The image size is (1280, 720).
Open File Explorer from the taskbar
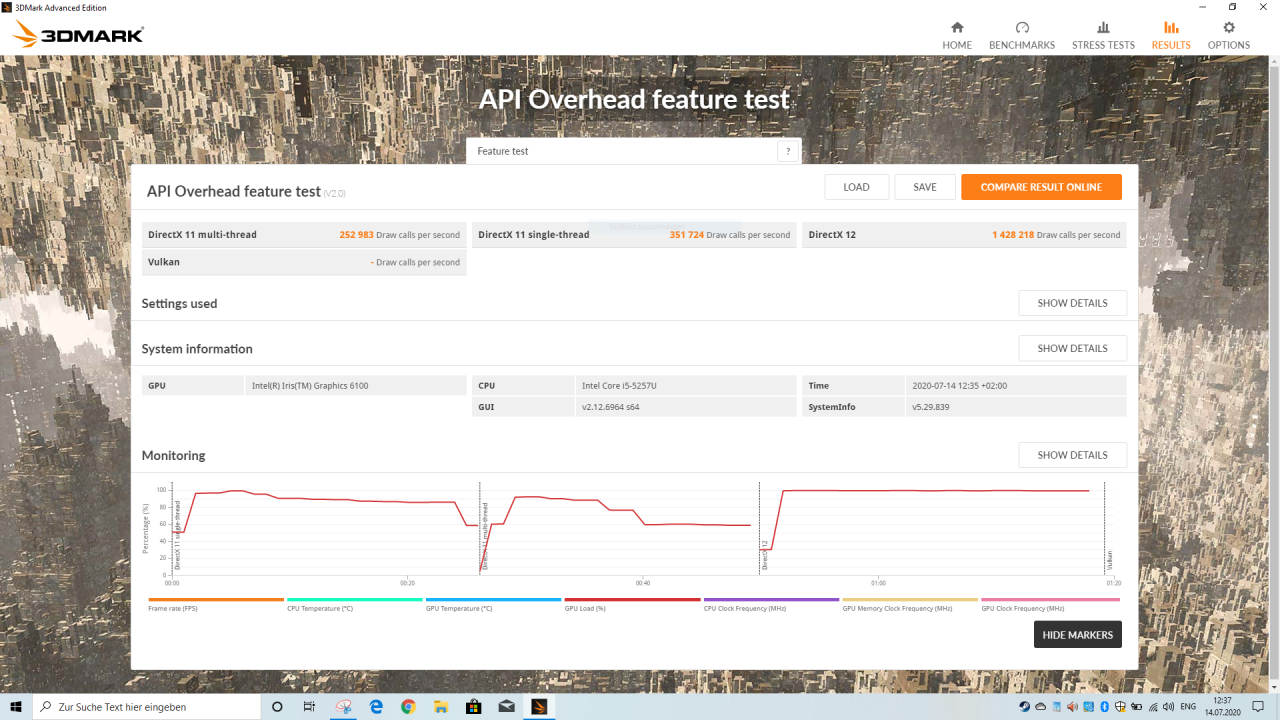(x=440, y=707)
